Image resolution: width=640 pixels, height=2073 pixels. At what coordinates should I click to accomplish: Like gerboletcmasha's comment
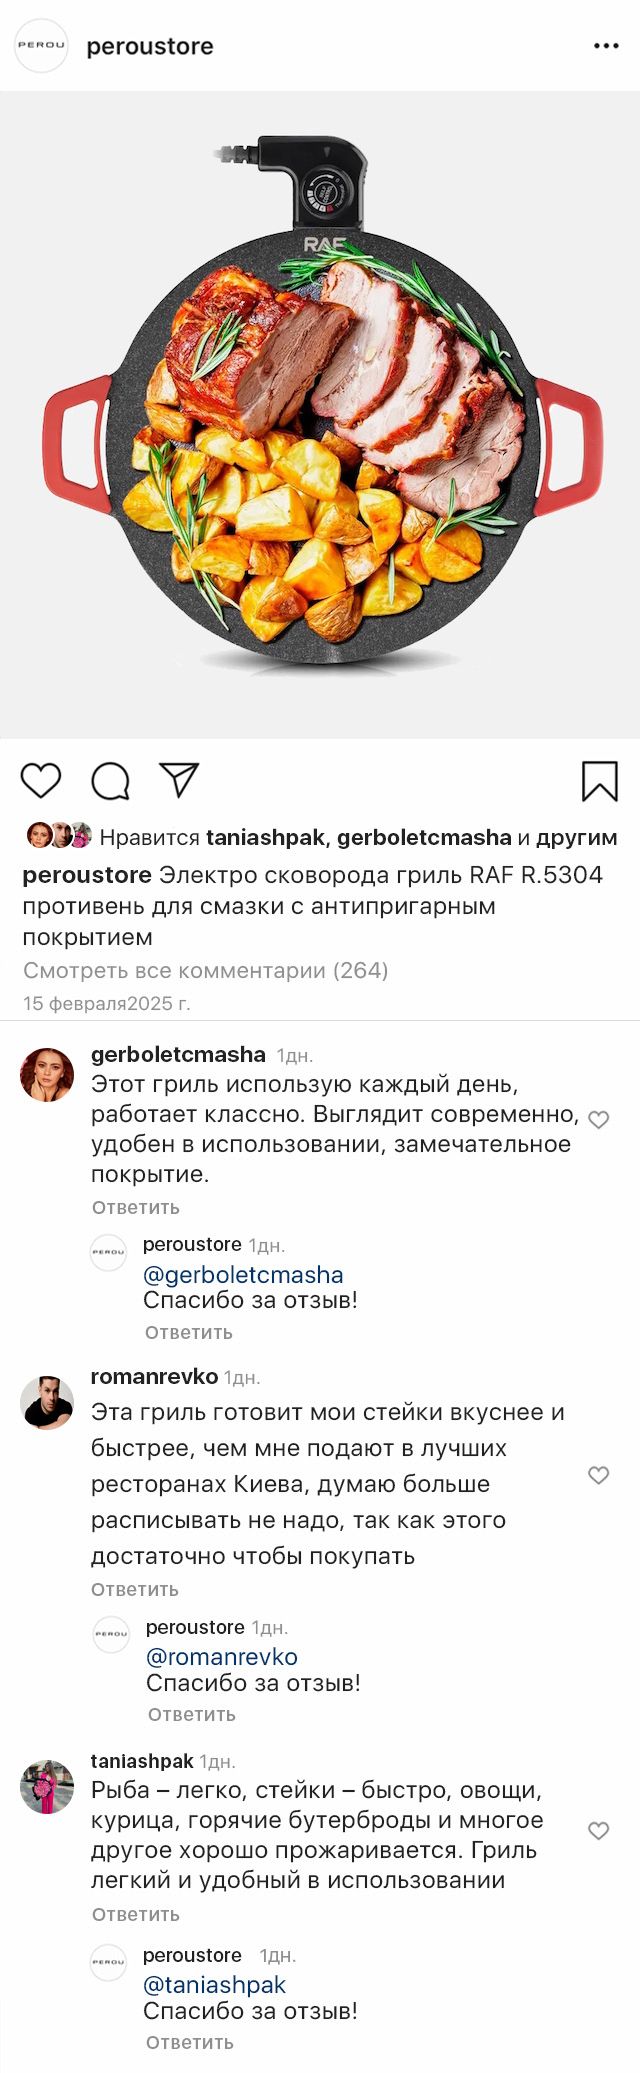[x=599, y=1120]
